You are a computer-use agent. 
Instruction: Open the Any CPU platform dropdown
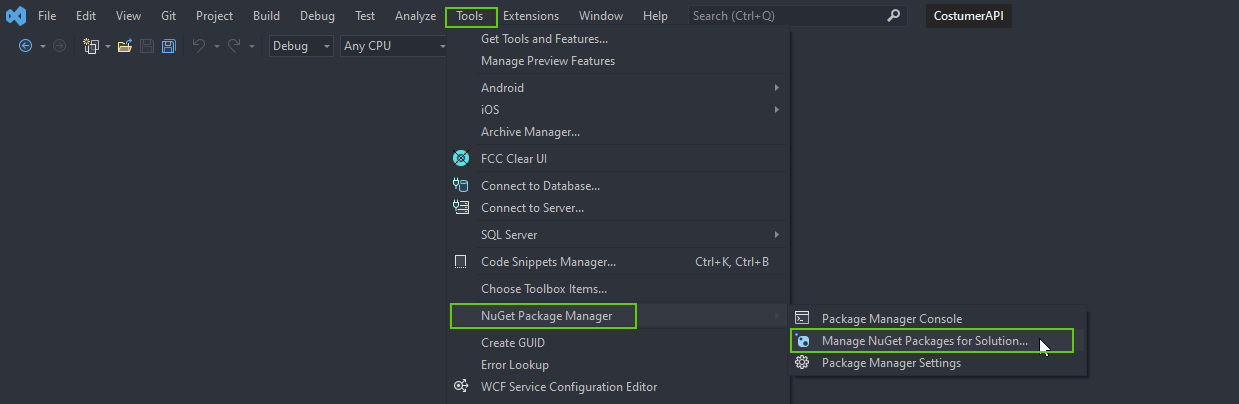[393, 46]
